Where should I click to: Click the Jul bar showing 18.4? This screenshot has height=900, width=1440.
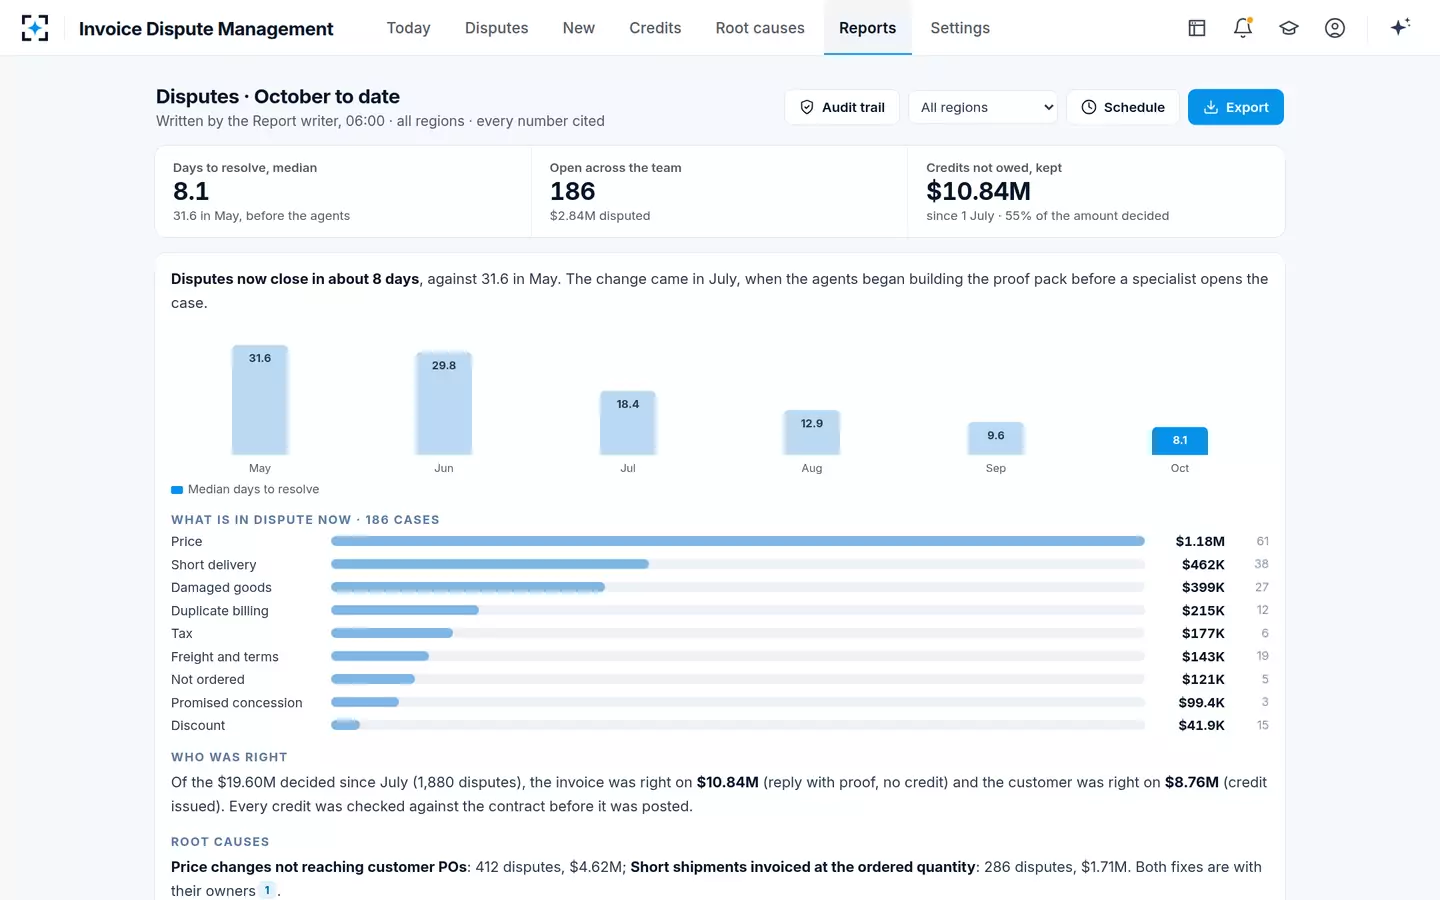[628, 423]
